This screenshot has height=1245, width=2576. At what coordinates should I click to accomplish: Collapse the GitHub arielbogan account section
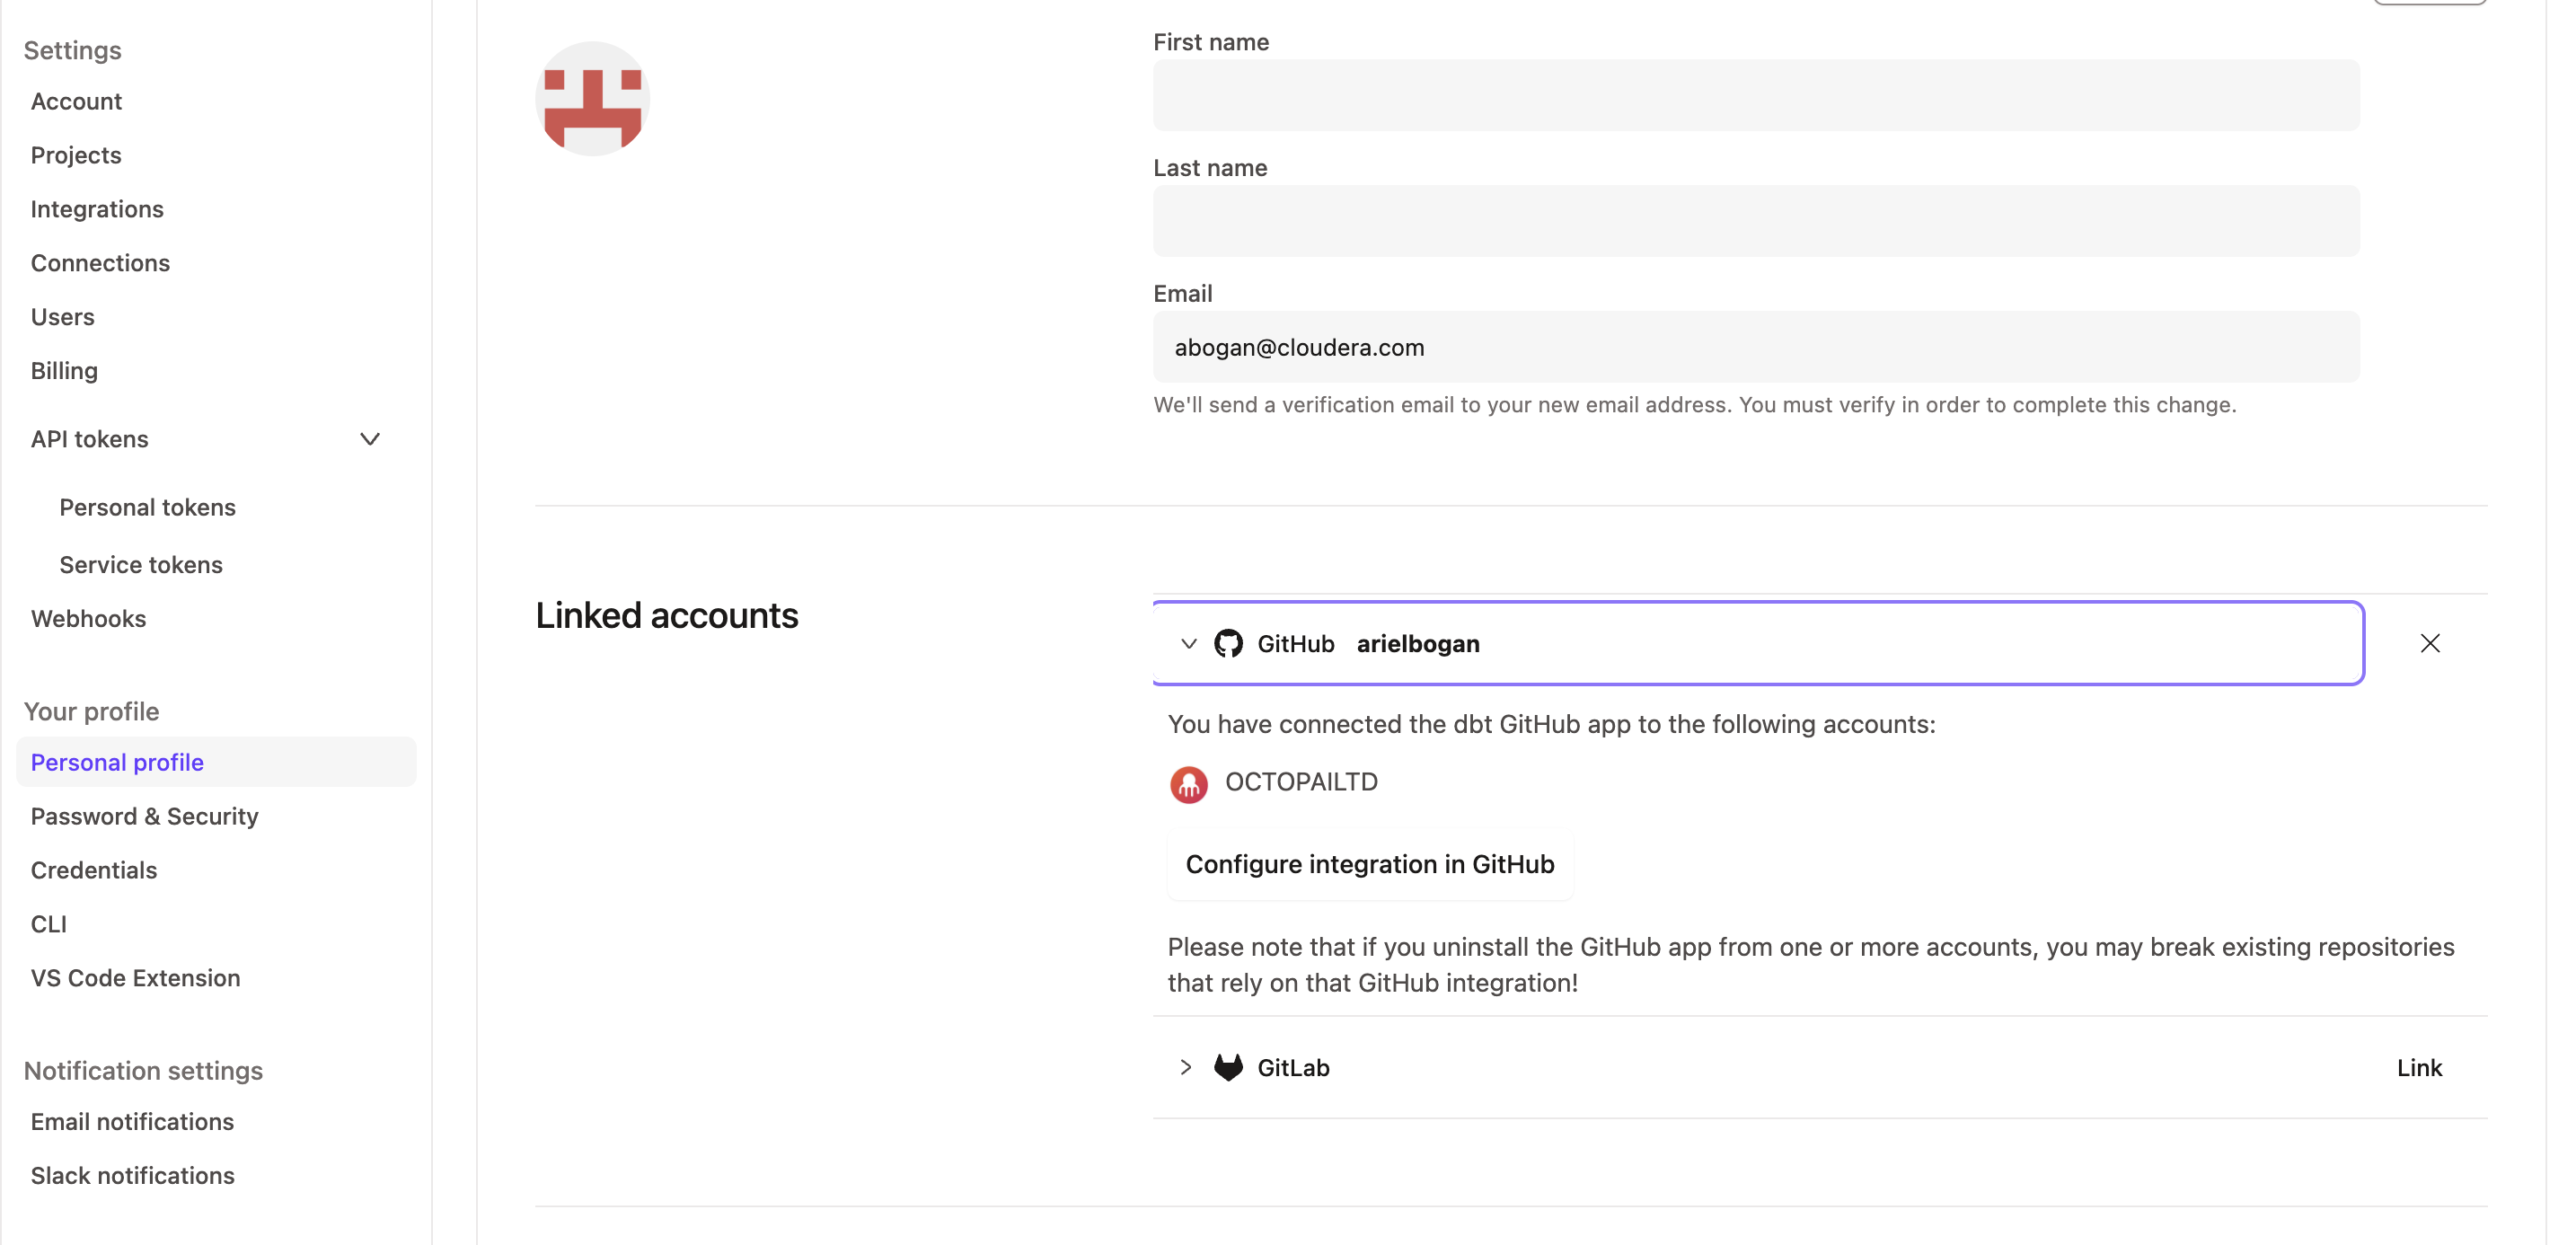(x=1188, y=644)
